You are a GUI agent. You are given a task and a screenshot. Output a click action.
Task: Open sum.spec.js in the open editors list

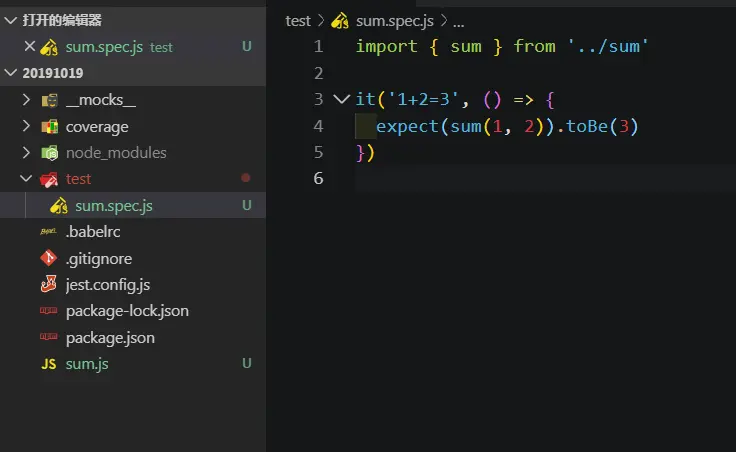coord(104,47)
